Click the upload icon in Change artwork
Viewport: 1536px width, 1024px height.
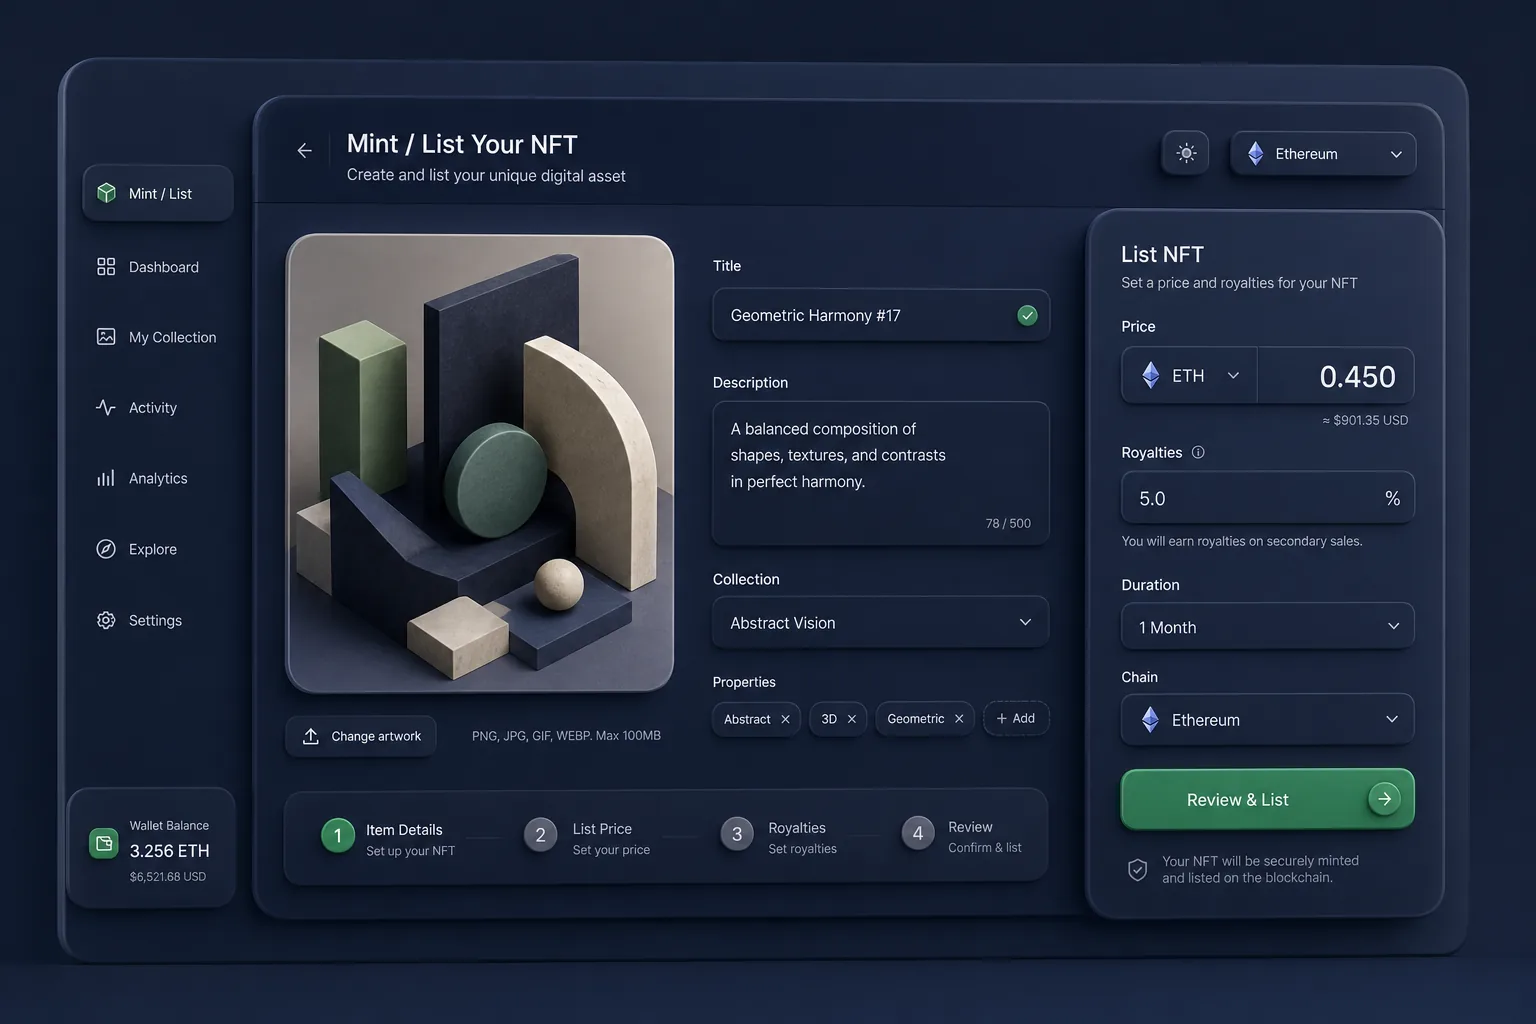coord(311,736)
